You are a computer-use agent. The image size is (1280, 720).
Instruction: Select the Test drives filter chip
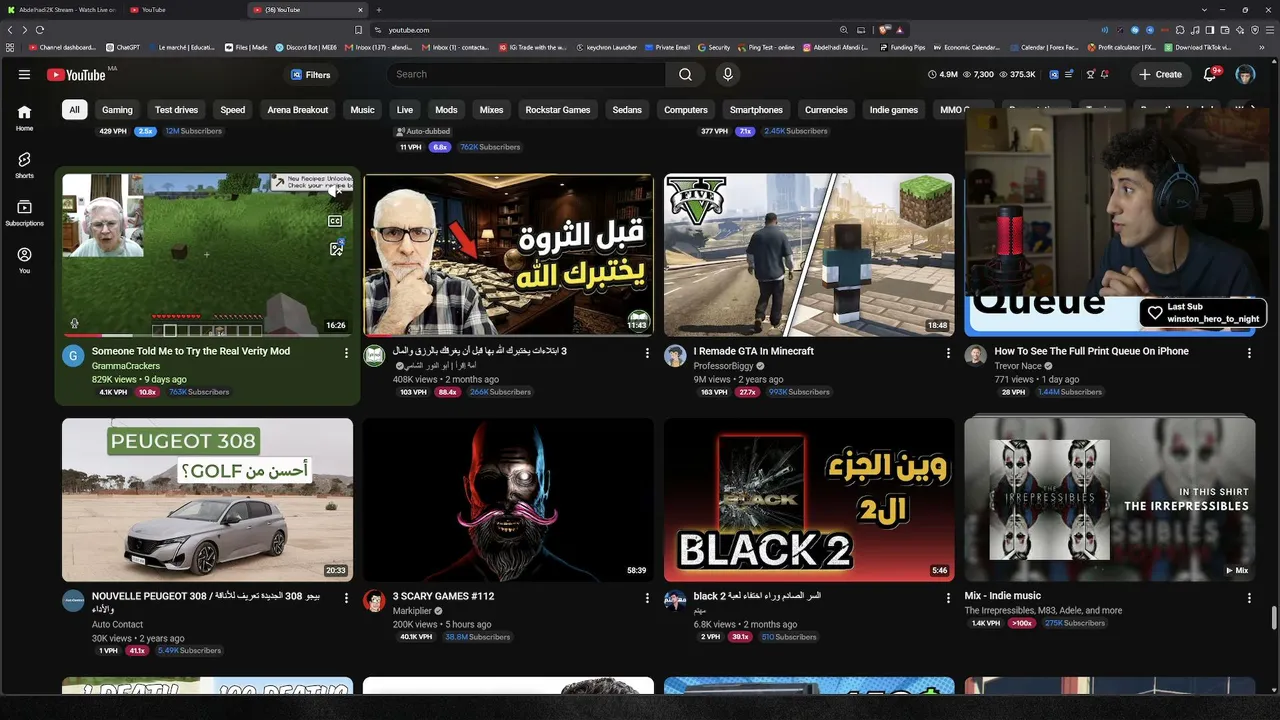point(176,110)
